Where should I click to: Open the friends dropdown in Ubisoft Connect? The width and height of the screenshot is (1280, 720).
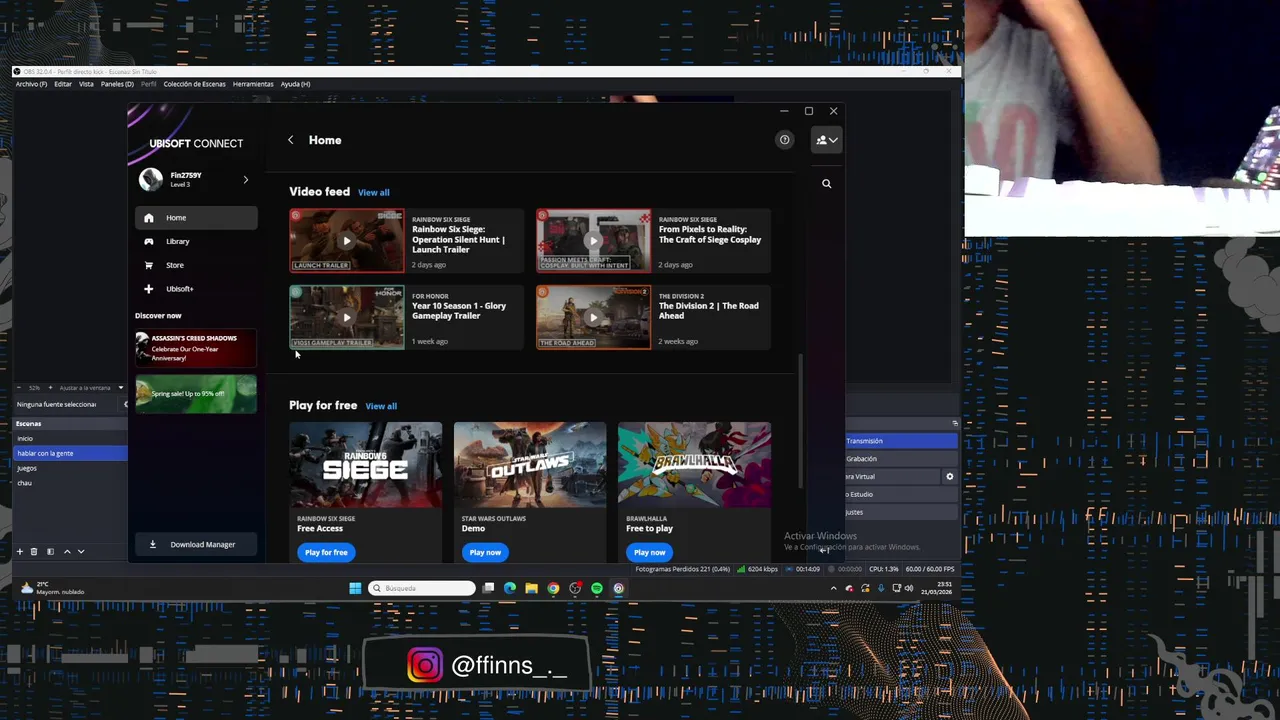(826, 140)
